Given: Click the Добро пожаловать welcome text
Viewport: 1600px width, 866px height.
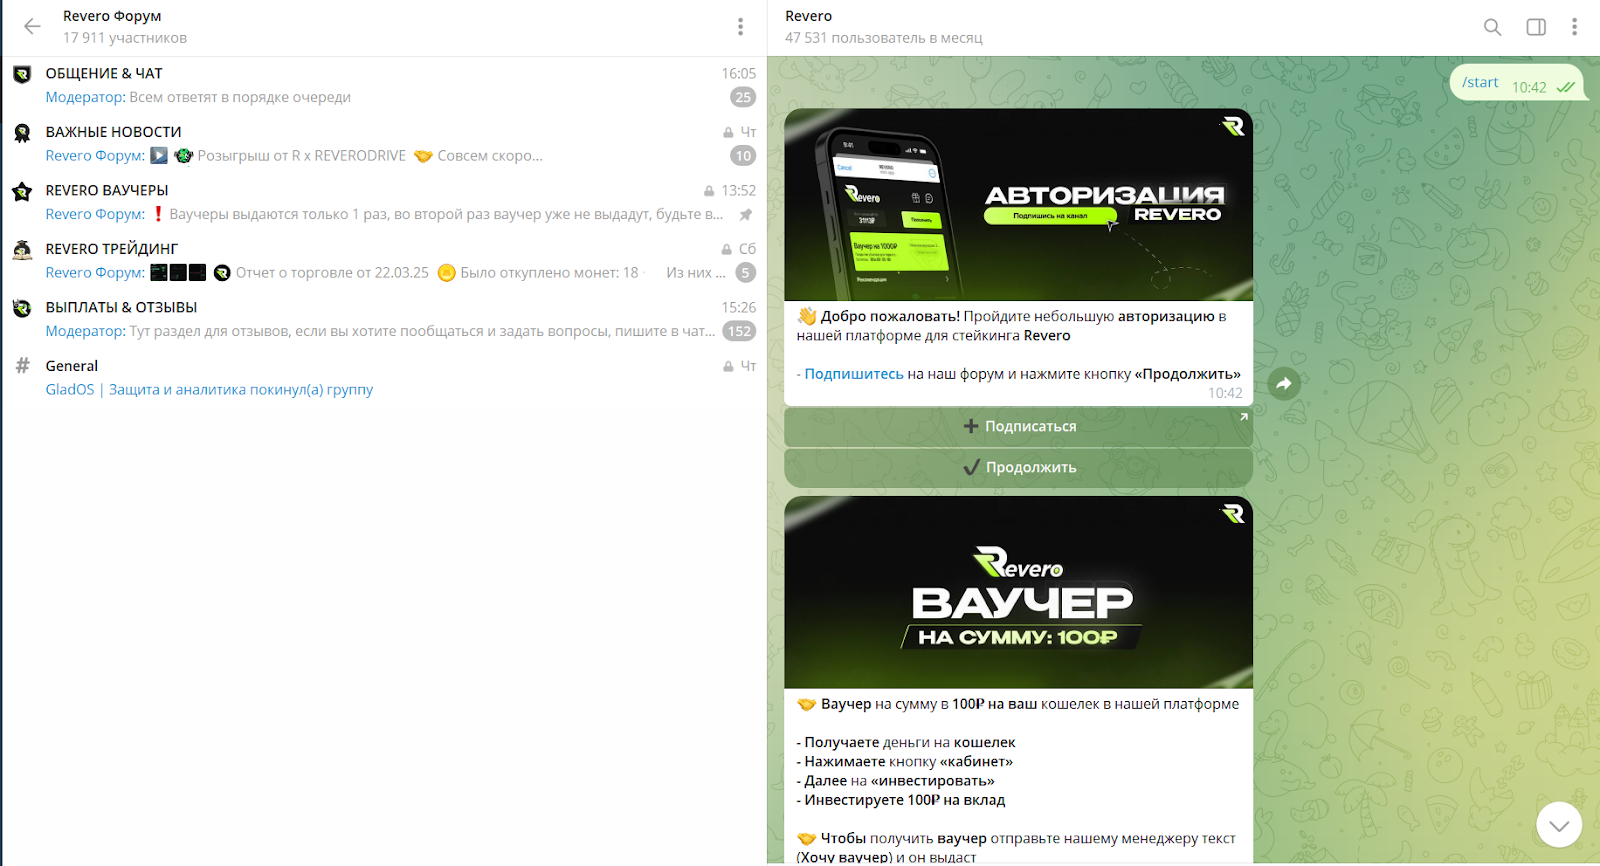Looking at the screenshot, I should tap(890, 316).
